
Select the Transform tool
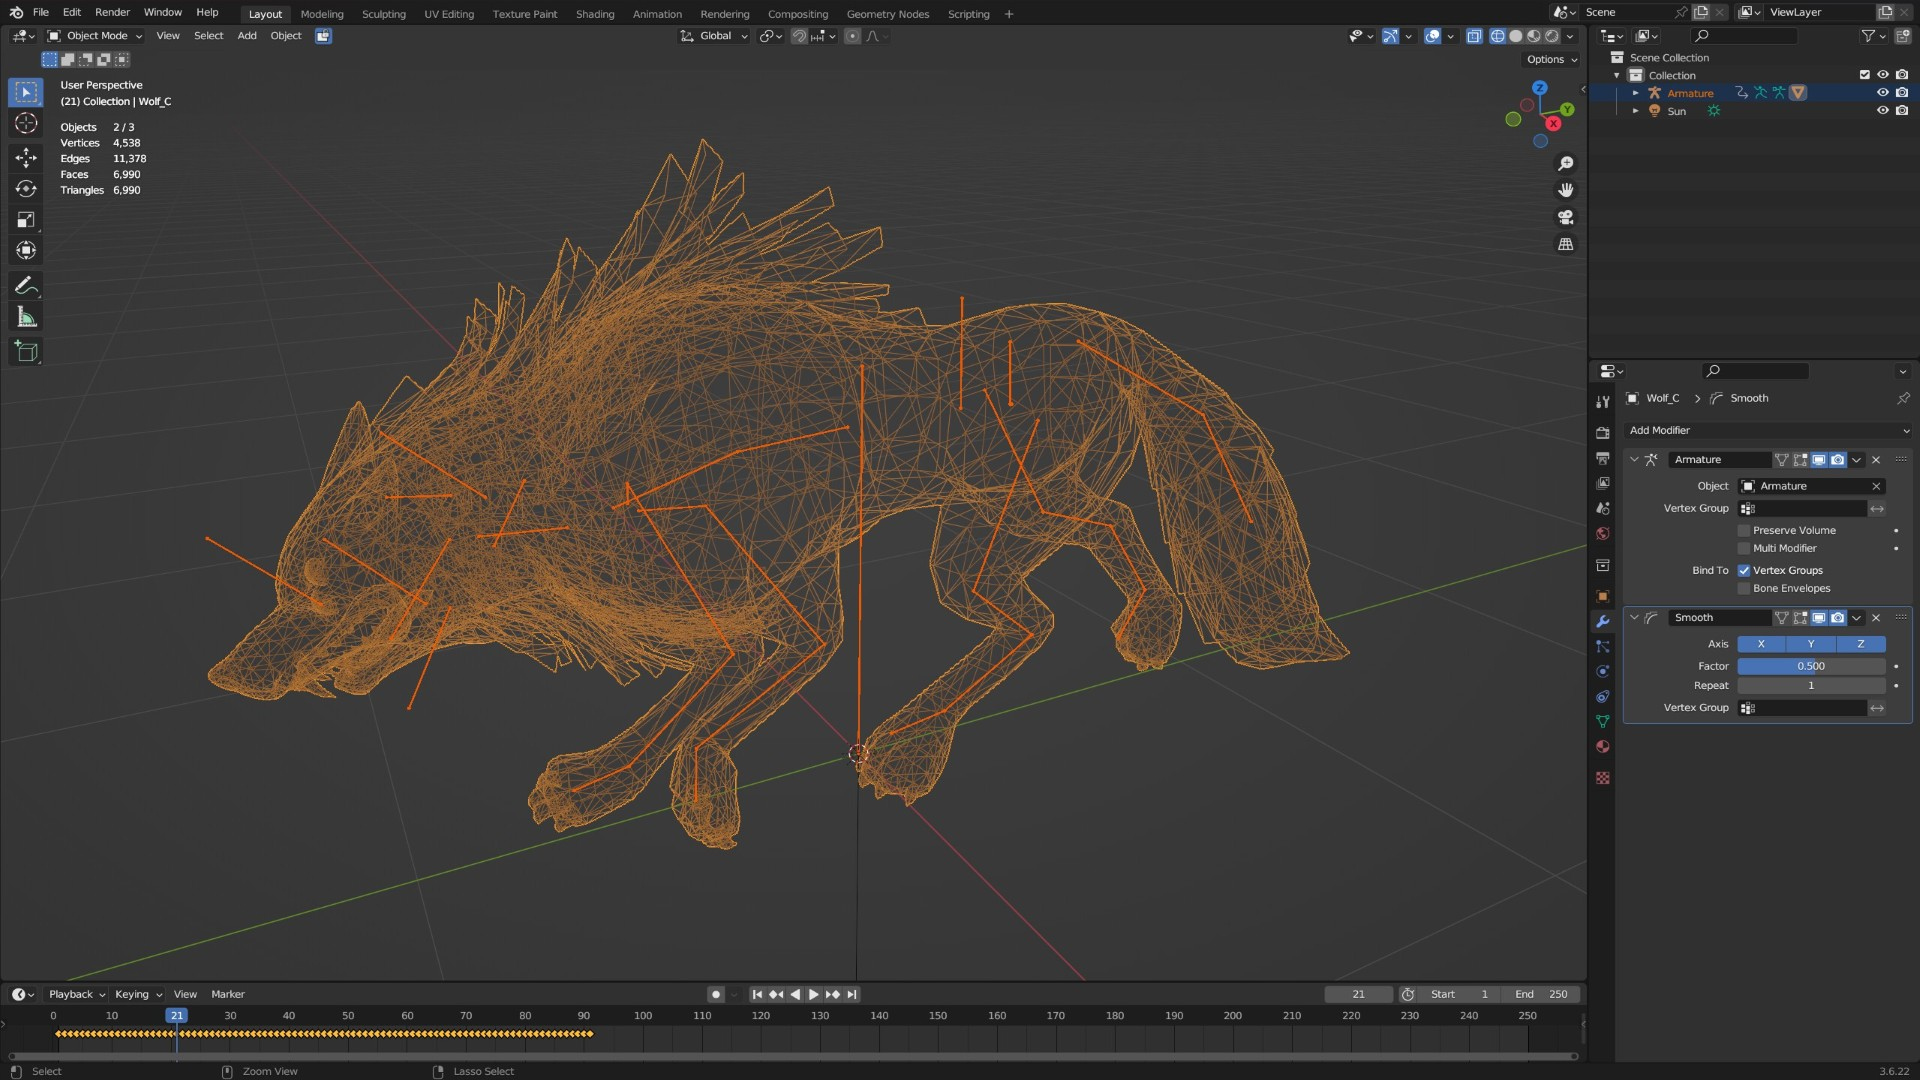point(26,251)
